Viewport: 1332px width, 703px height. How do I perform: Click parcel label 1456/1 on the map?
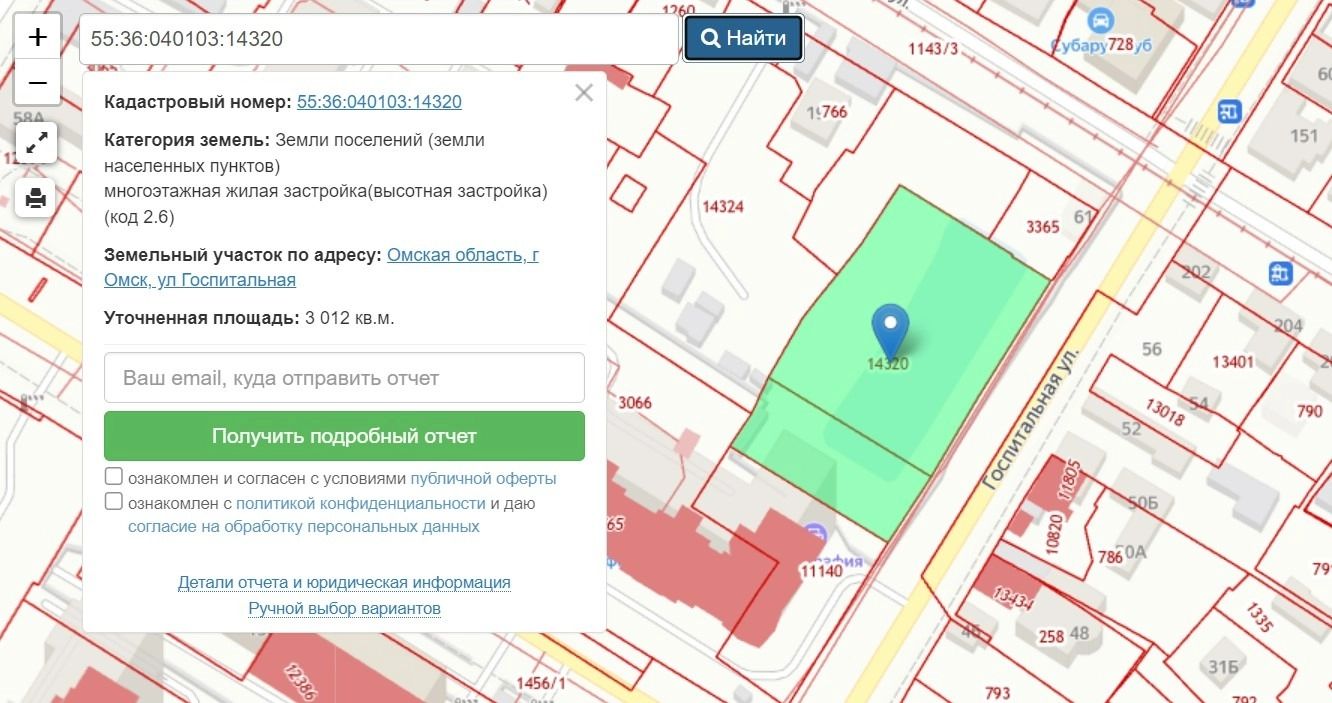pyautogui.click(x=541, y=683)
